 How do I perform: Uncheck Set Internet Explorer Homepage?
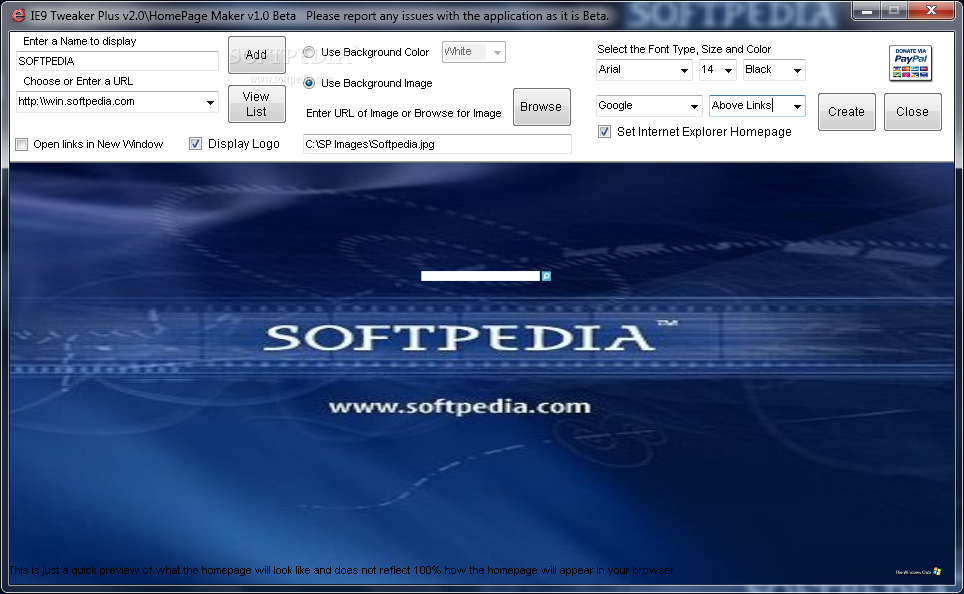pyautogui.click(x=604, y=132)
